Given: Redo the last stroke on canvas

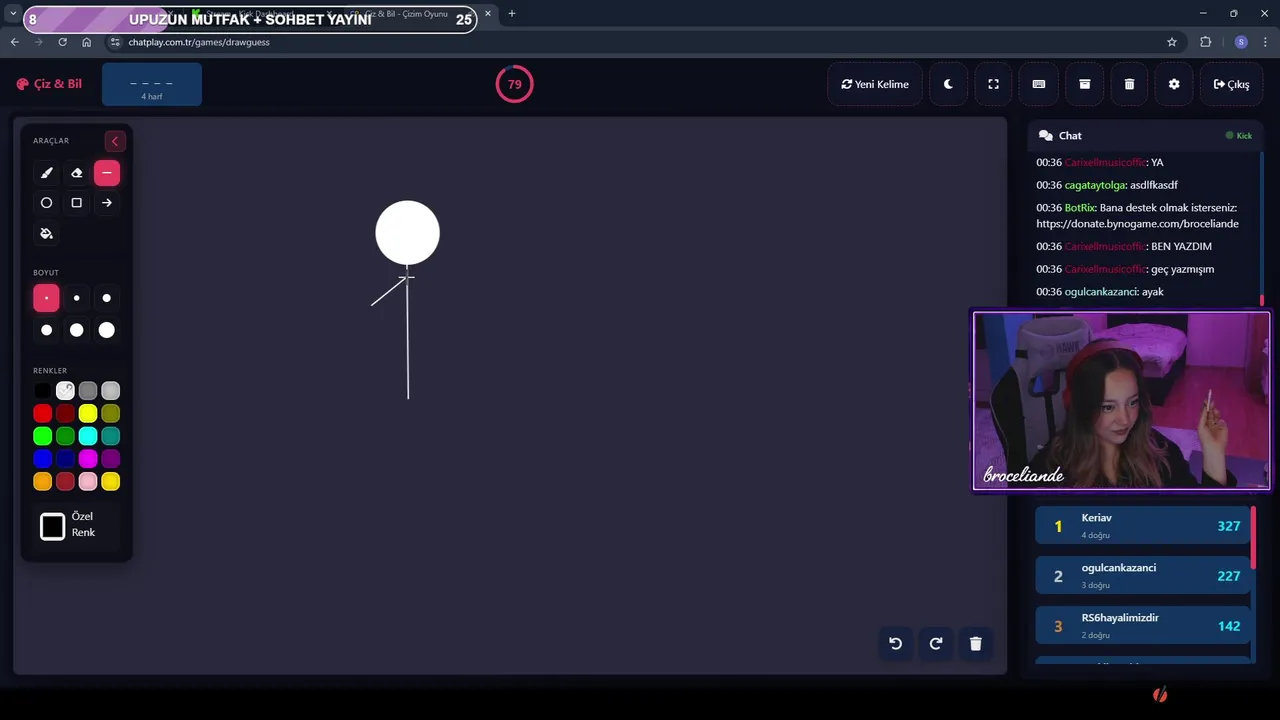Looking at the screenshot, I should (x=936, y=644).
